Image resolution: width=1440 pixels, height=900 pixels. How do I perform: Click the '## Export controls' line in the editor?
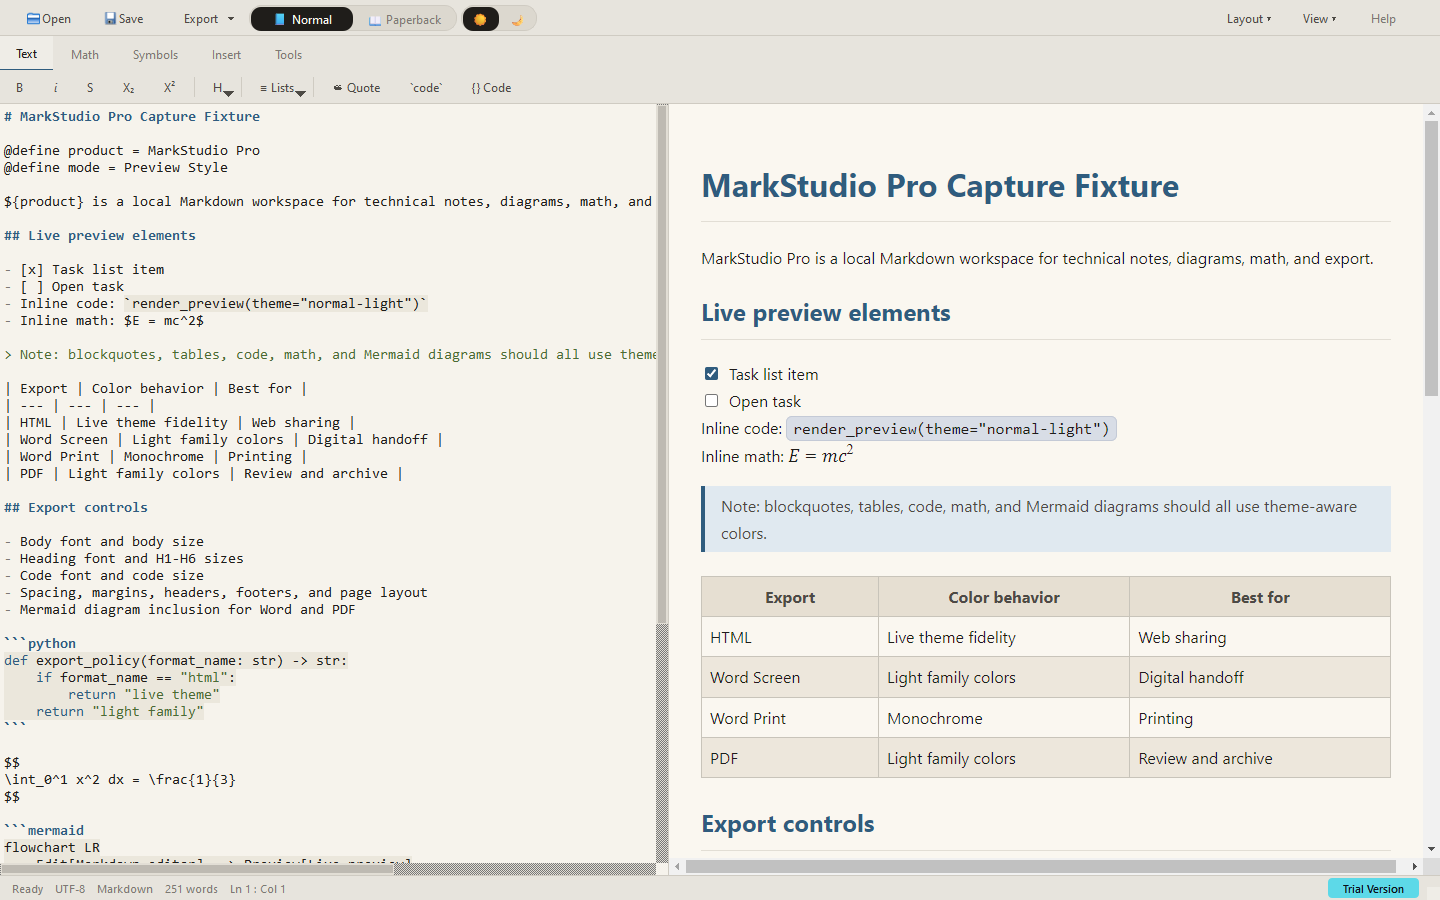tap(76, 507)
